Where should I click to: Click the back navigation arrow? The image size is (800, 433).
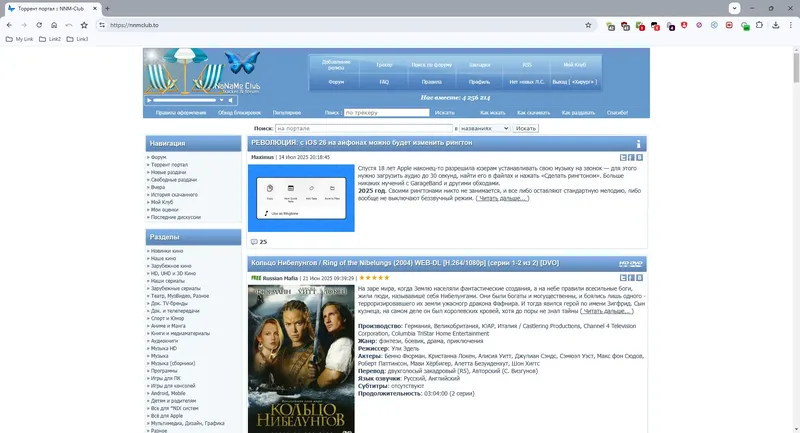pyautogui.click(x=9, y=25)
